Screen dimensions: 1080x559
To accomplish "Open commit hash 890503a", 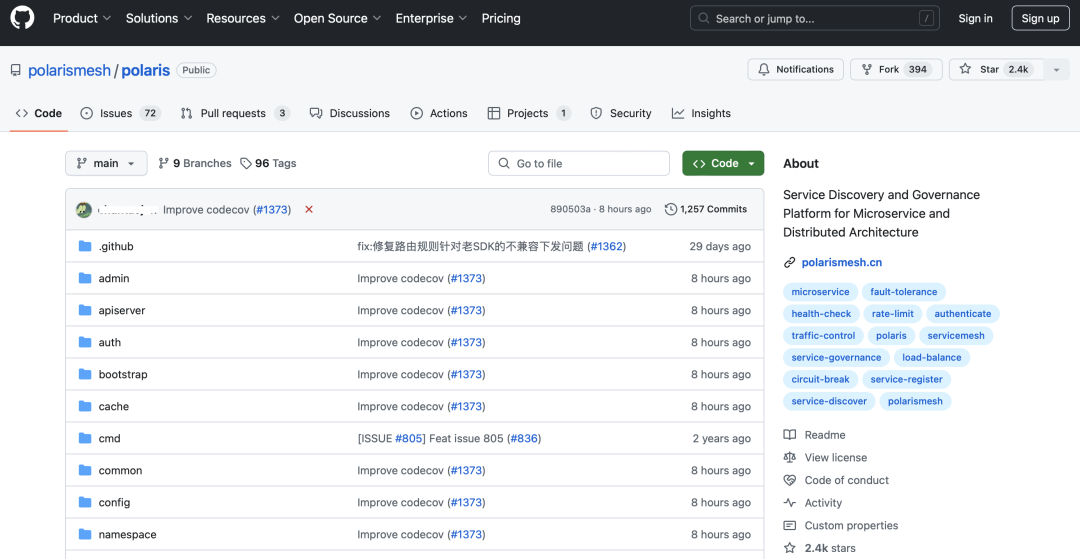I will (x=570, y=209).
